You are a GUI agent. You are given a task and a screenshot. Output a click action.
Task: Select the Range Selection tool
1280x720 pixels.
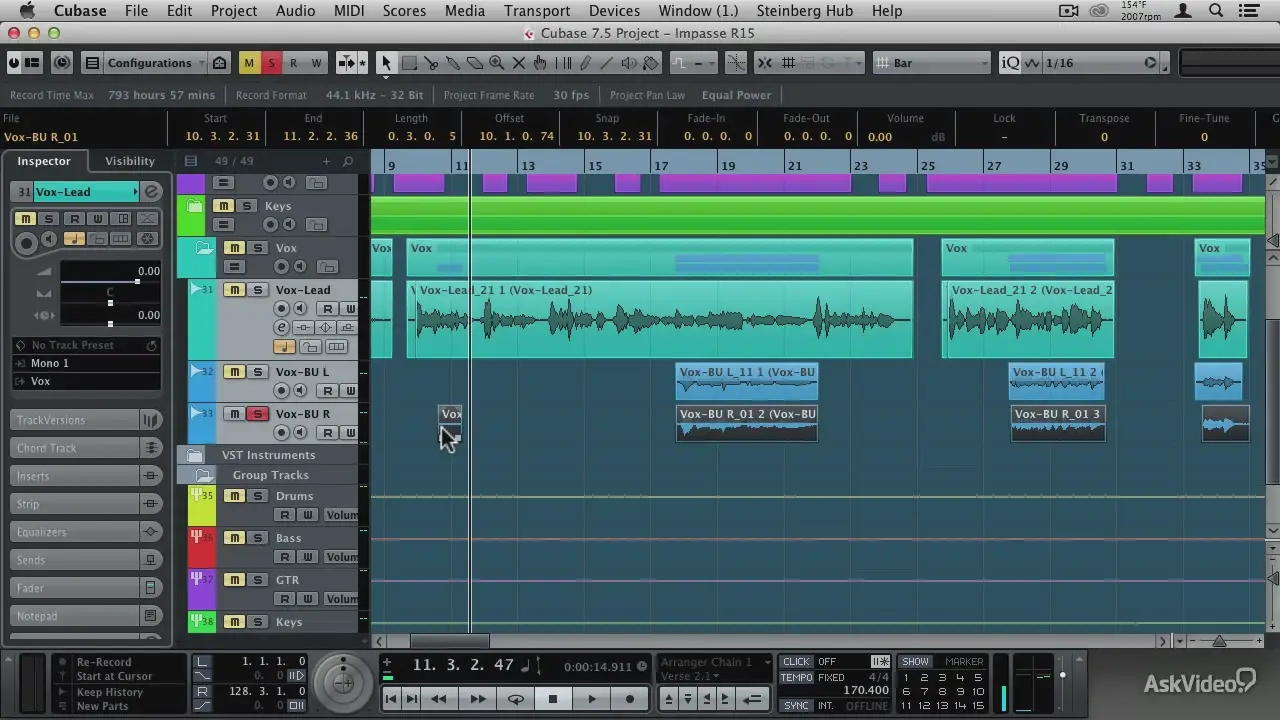[x=409, y=63]
